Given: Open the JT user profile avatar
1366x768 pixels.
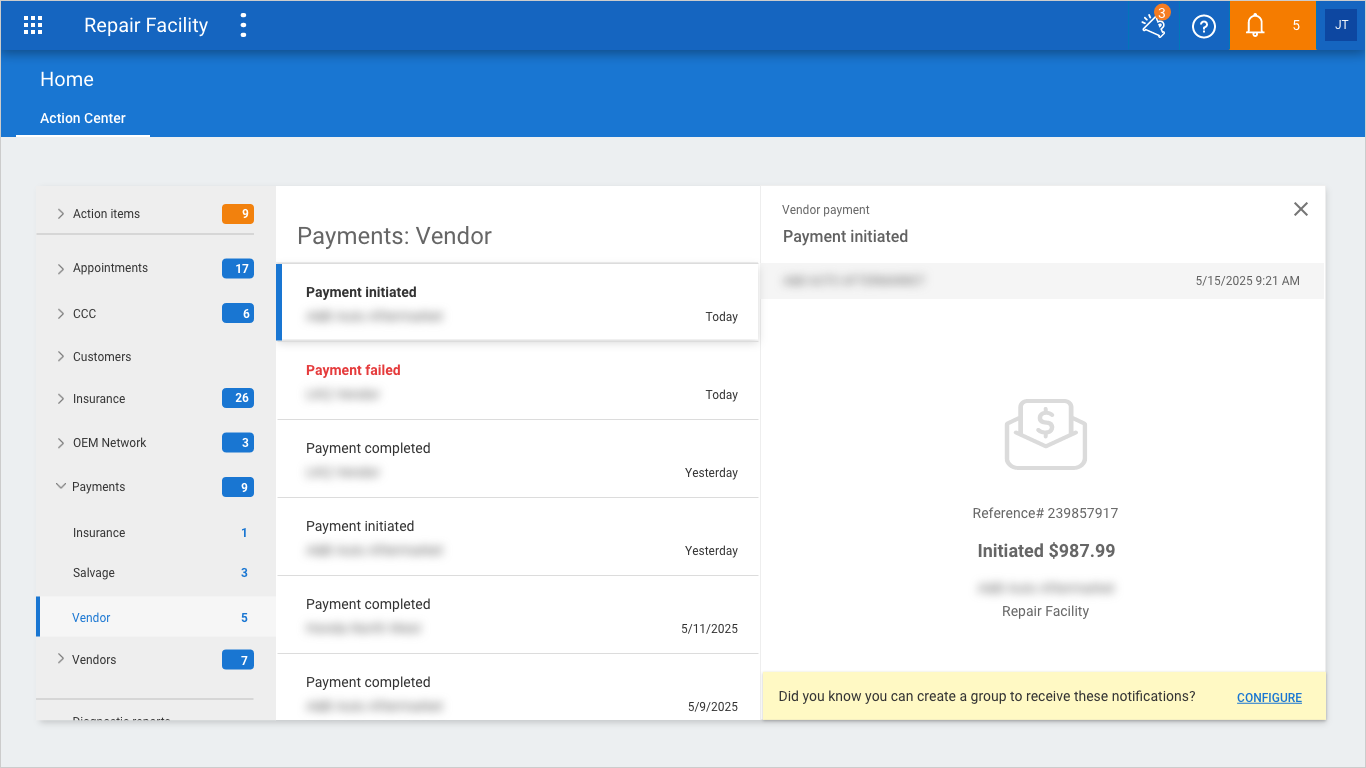Looking at the screenshot, I should [x=1341, y=25].
